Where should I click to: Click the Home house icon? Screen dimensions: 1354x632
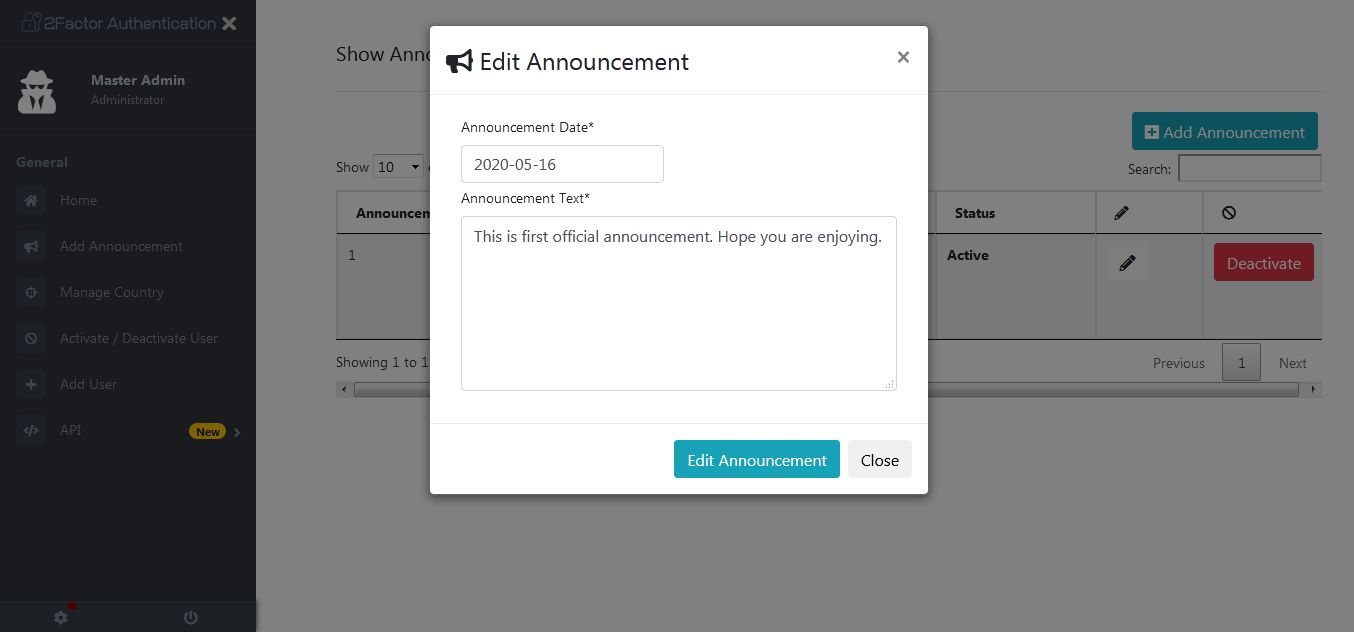pyautogui.click(x=31, y=200)
